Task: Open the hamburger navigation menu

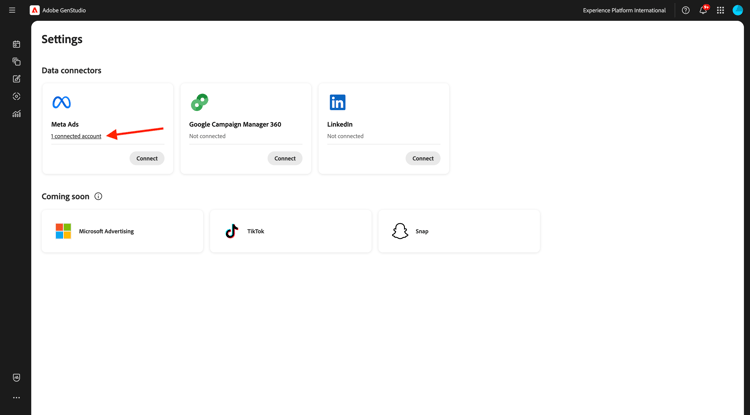Action: (12, 10)
